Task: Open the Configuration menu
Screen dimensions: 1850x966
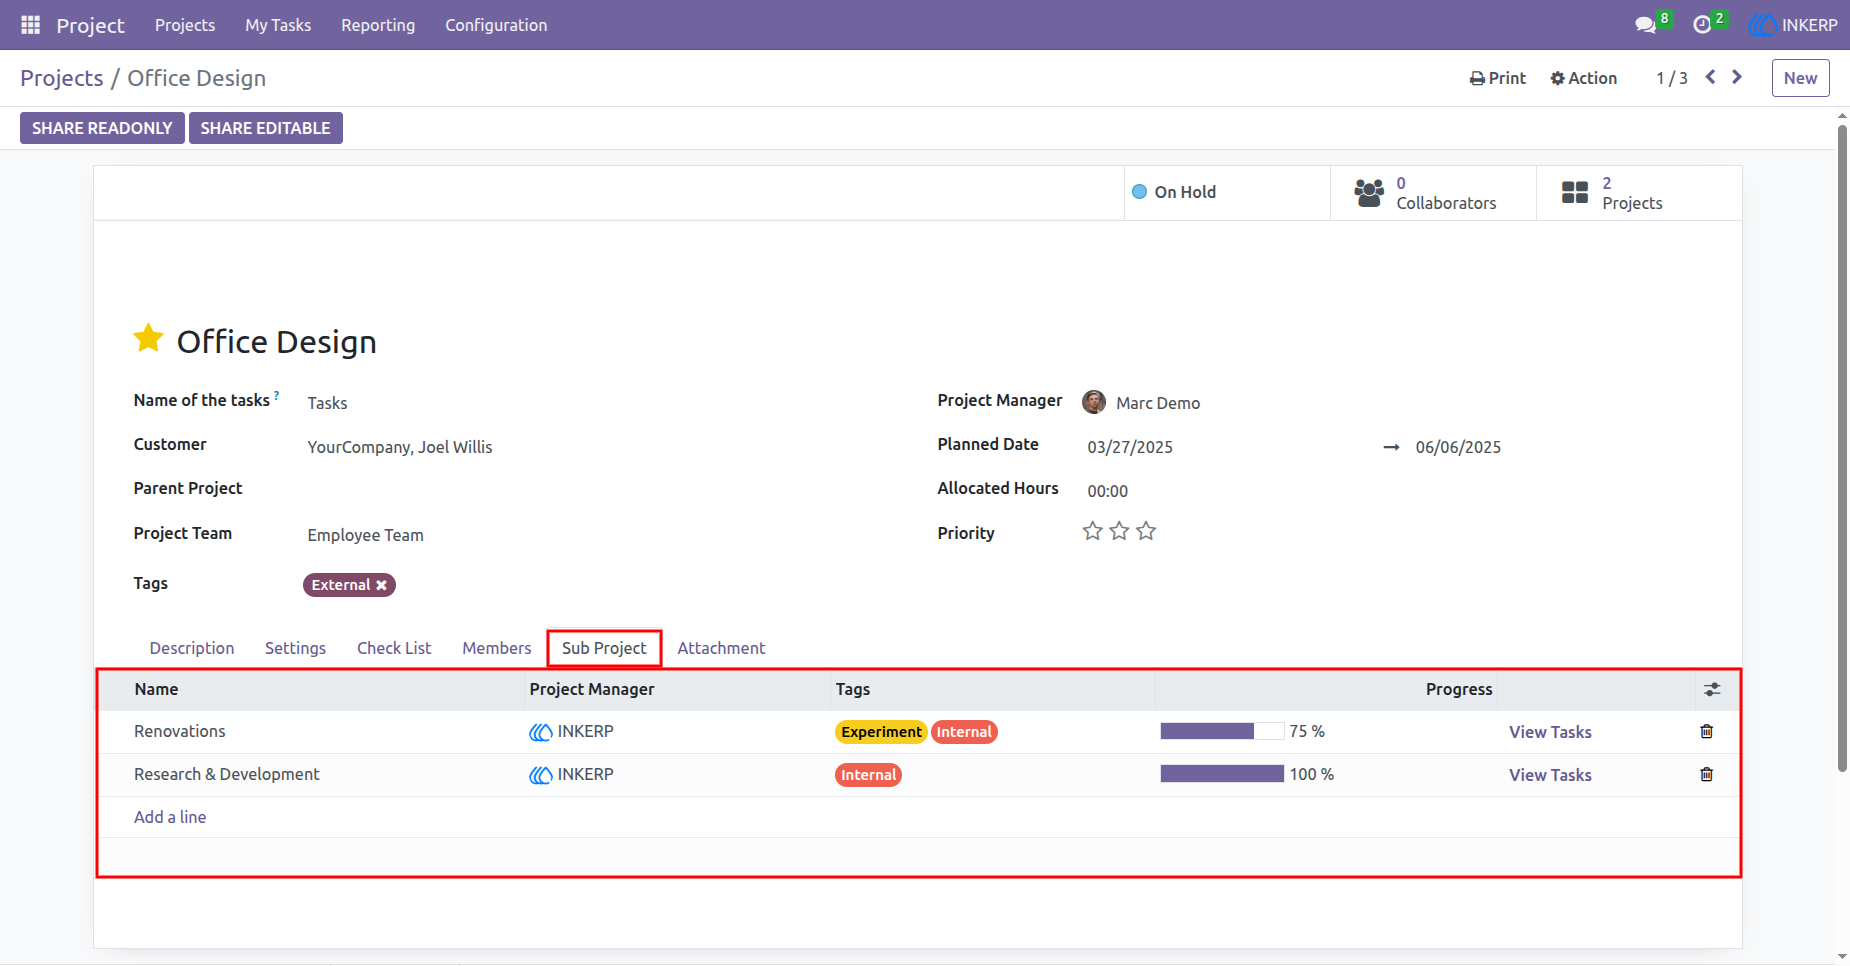Action: click(496, 25)
